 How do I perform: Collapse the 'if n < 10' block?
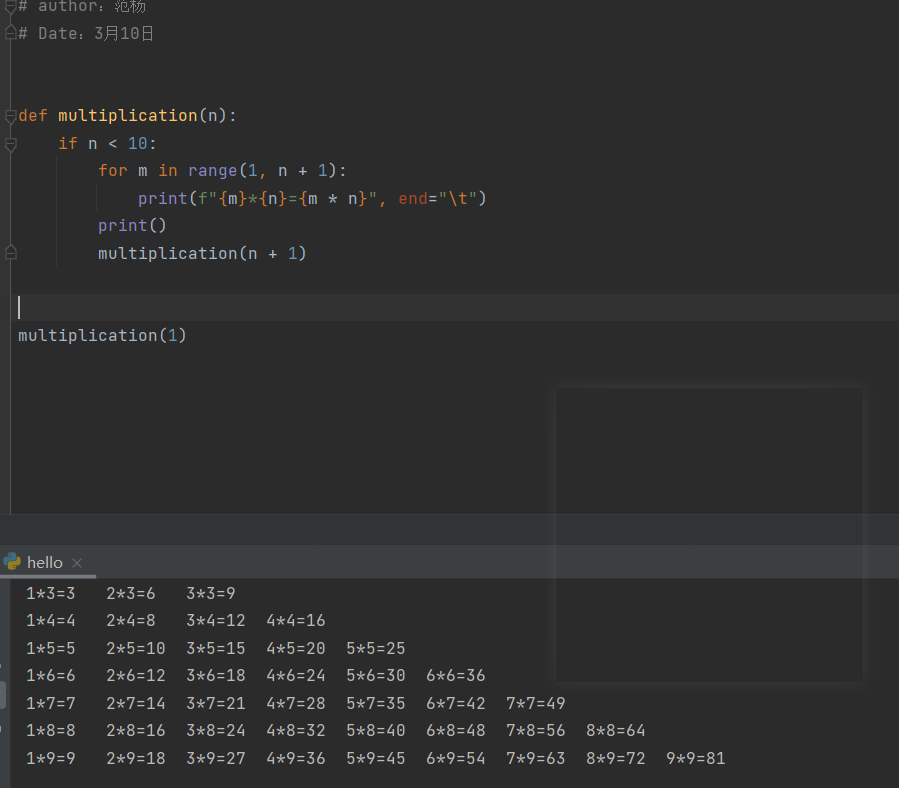[x=10, y=144]
